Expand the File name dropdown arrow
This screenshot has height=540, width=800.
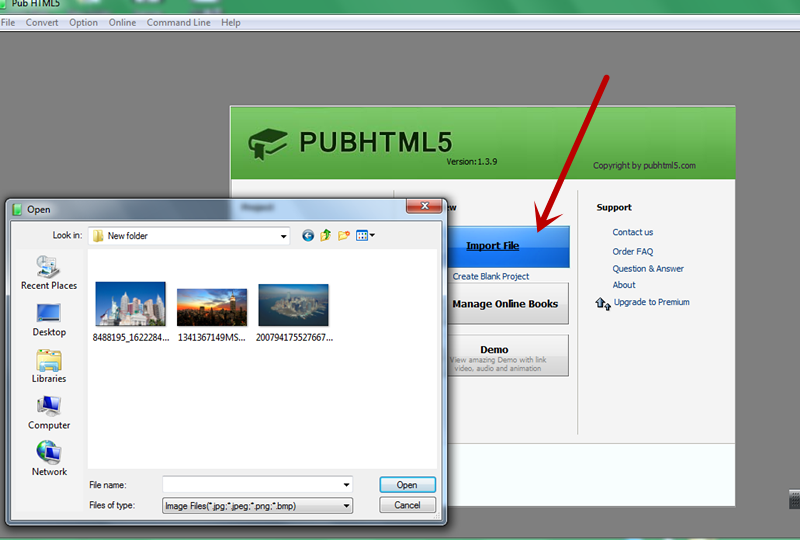[346, 485]
